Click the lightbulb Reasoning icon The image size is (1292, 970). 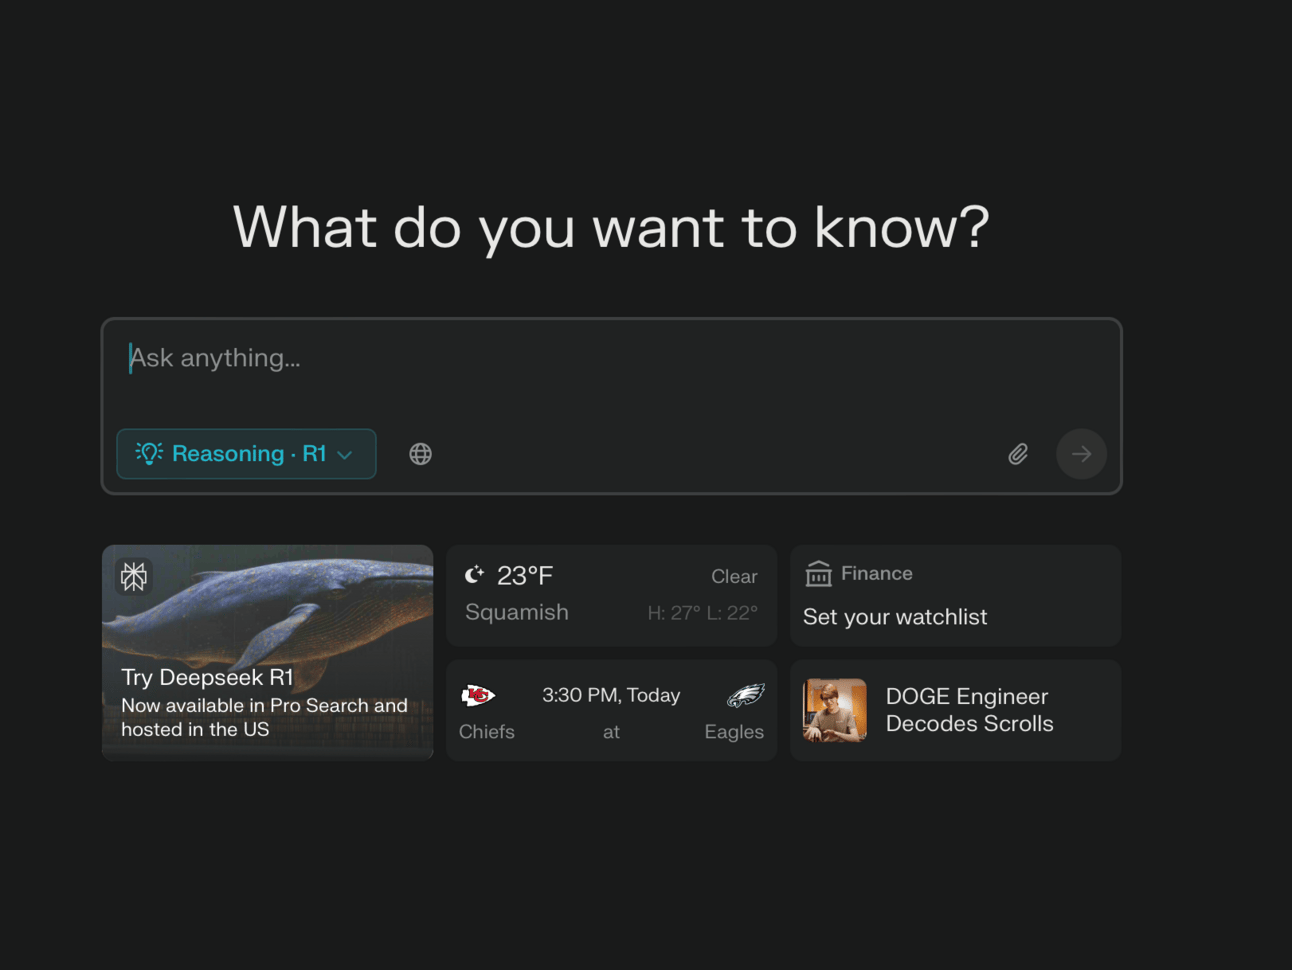149,453
